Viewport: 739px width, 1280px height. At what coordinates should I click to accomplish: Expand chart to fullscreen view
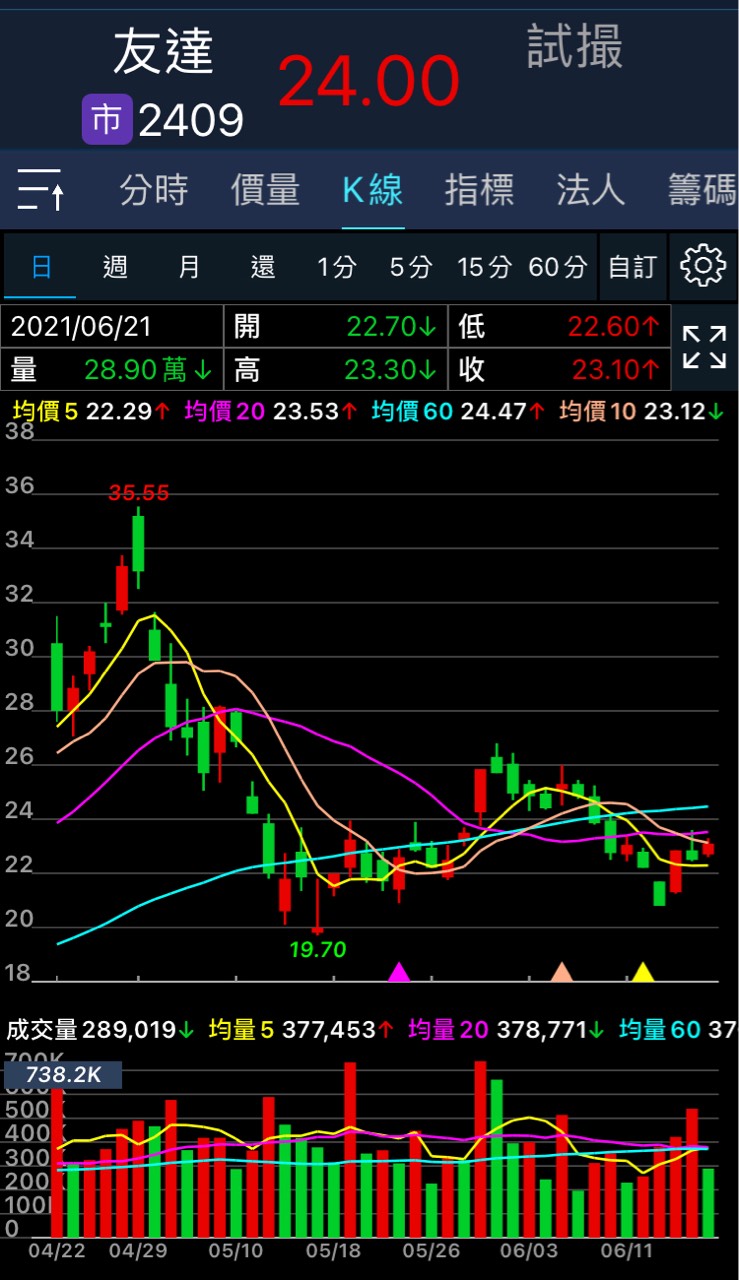(x=704, y=347)
